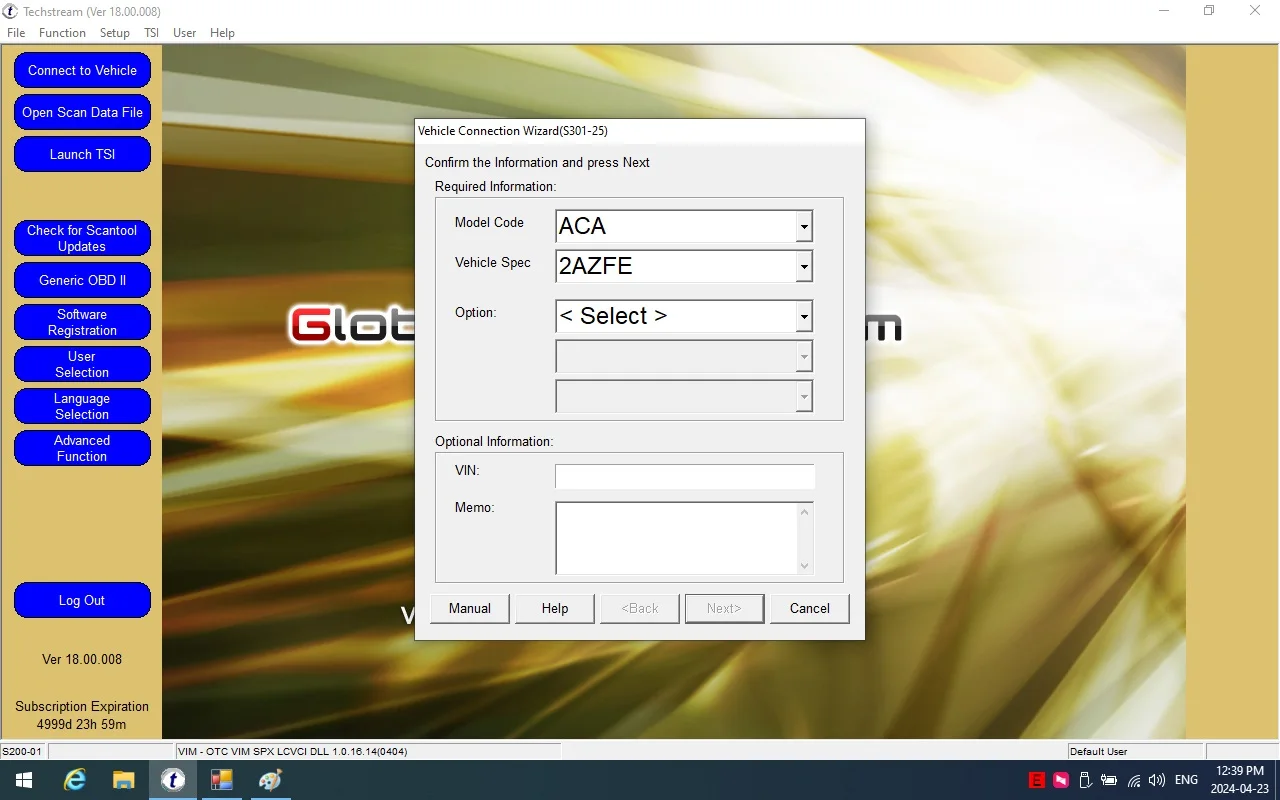
Task: Open clock and date 12:39 PM
Action: 1240,780
